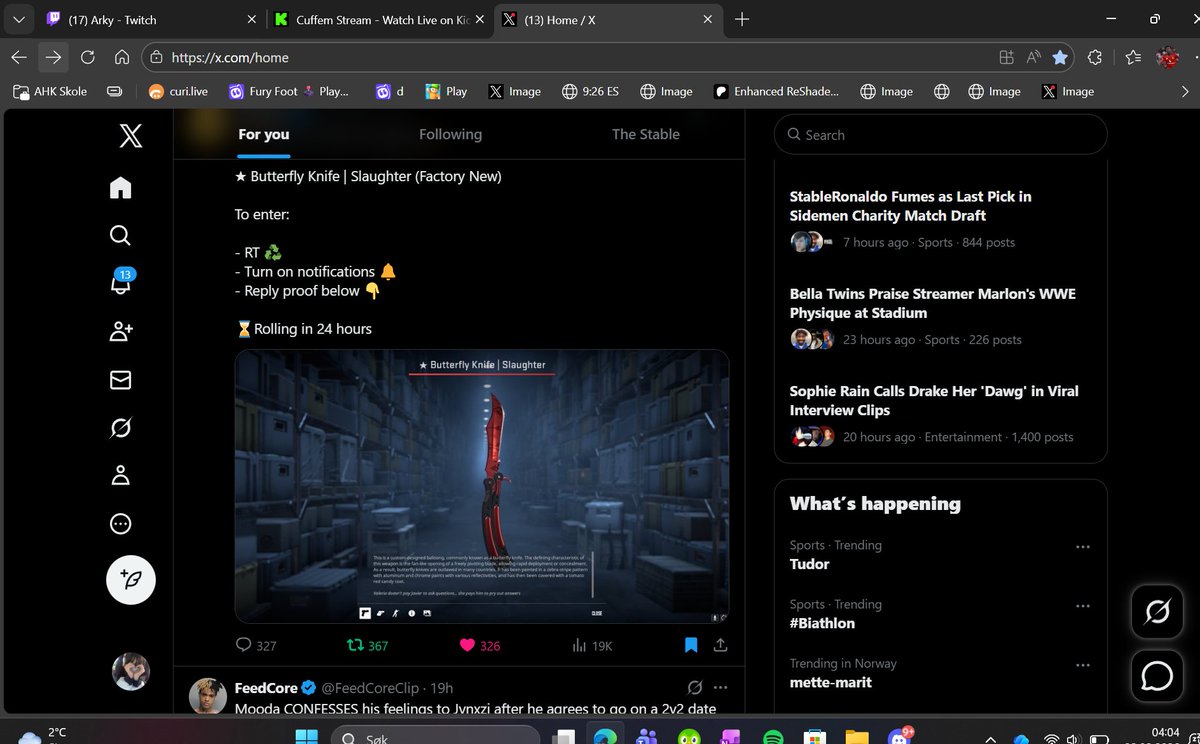Toggle favorite star for this page
Viewport: 1200px width, 744px height.
point(1060,57)
